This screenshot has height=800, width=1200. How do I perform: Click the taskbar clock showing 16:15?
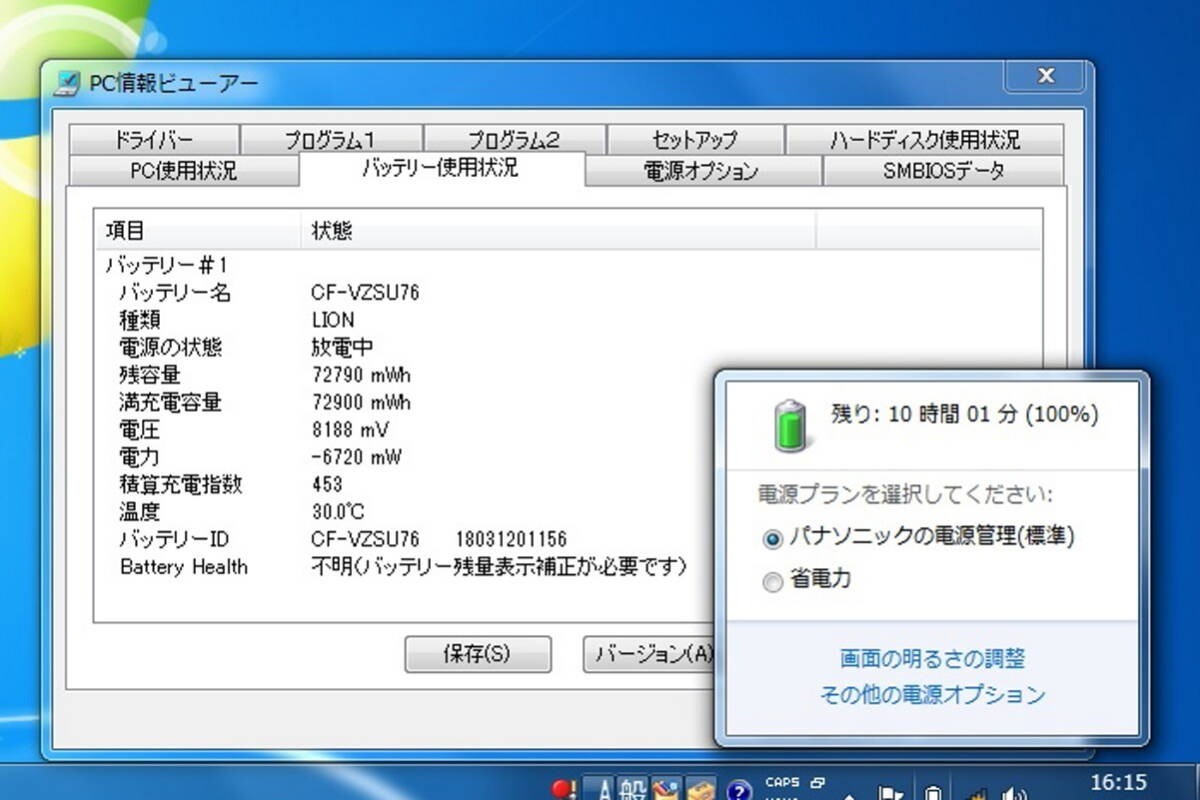point(1118,782)
